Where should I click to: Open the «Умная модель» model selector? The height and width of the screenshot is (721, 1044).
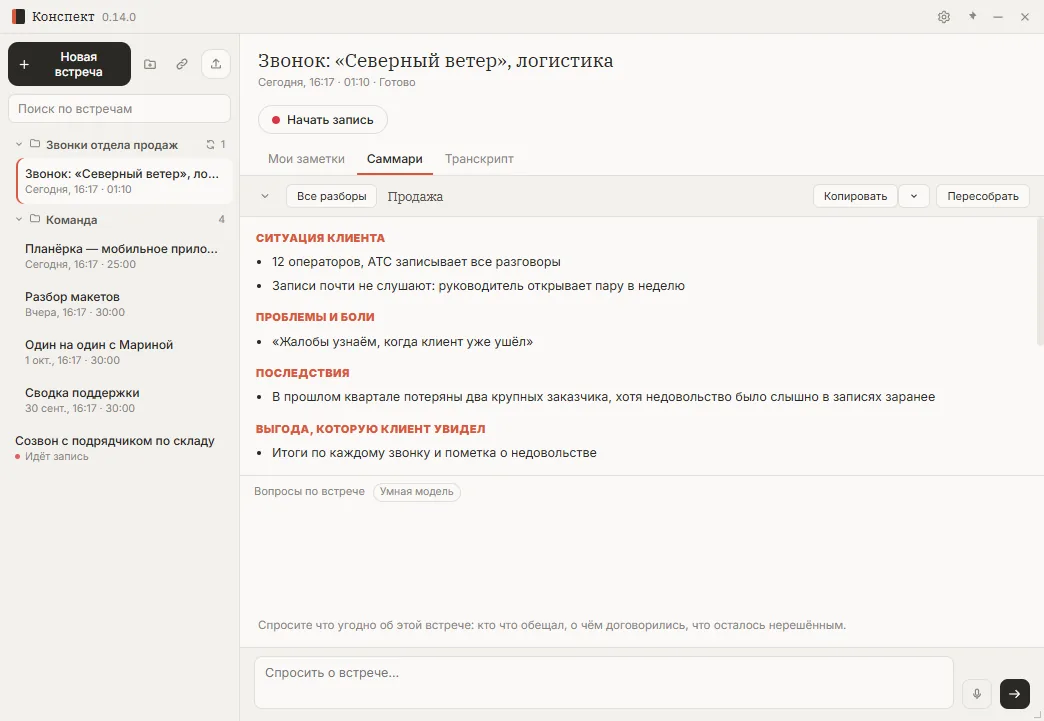(417, 492)
